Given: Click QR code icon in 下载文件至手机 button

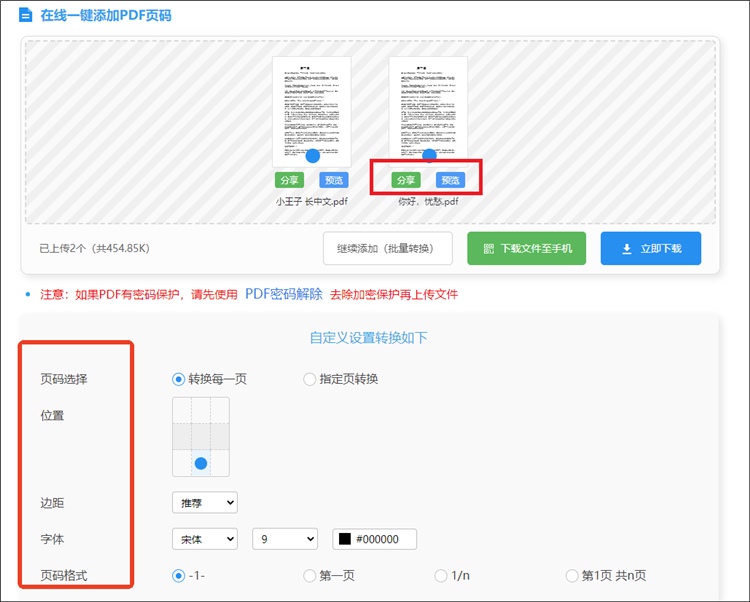Looking at the screenshot, I should 488,249.
